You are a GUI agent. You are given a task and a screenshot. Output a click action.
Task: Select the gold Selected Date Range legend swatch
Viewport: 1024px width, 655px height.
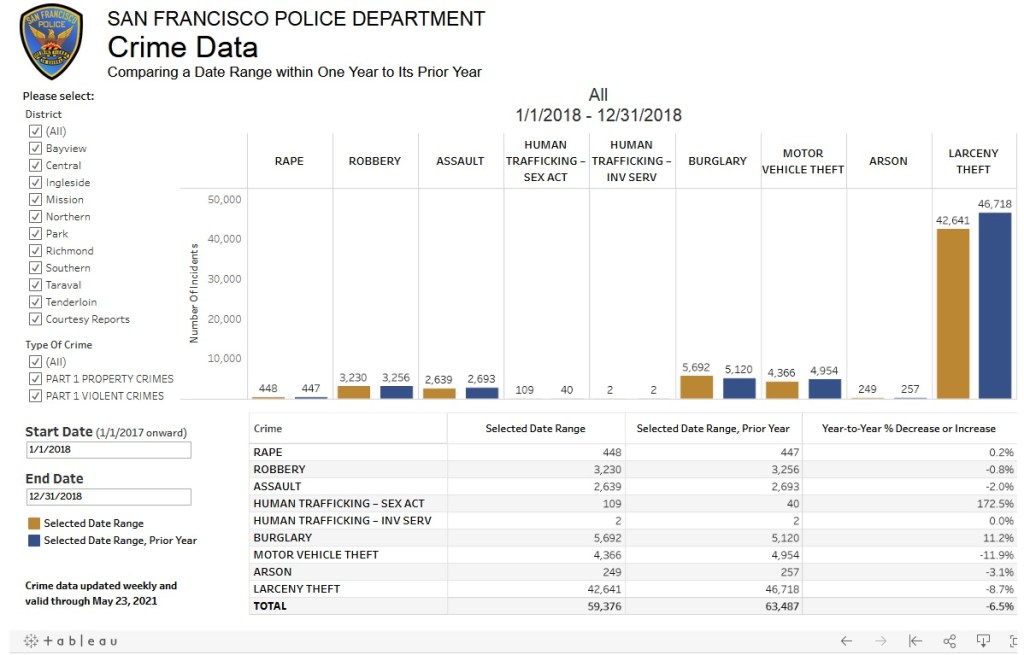[x=34, y=523]
